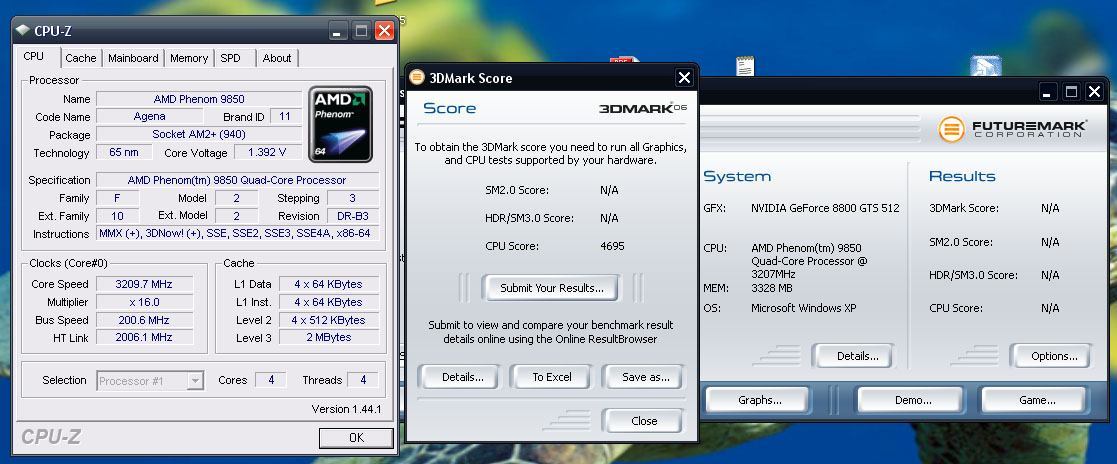Image resolution: width=1117 pixels, height=464 pixels.
Task: Click the Version 1.44.1 text in CPU-Z
Action: coord(346,409)
